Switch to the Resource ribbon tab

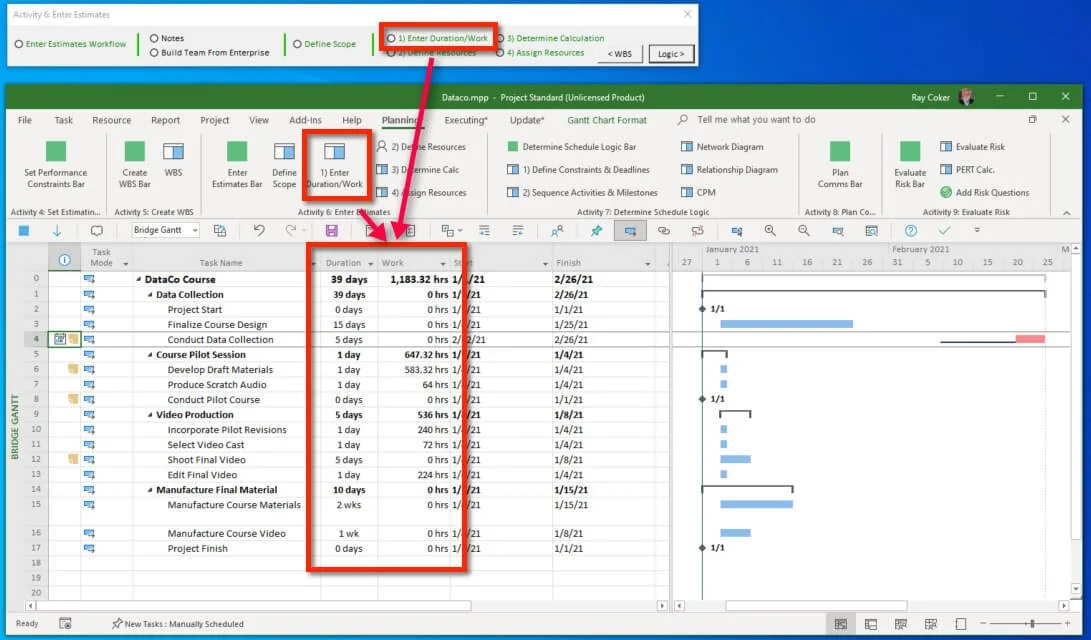click(111, 120)
